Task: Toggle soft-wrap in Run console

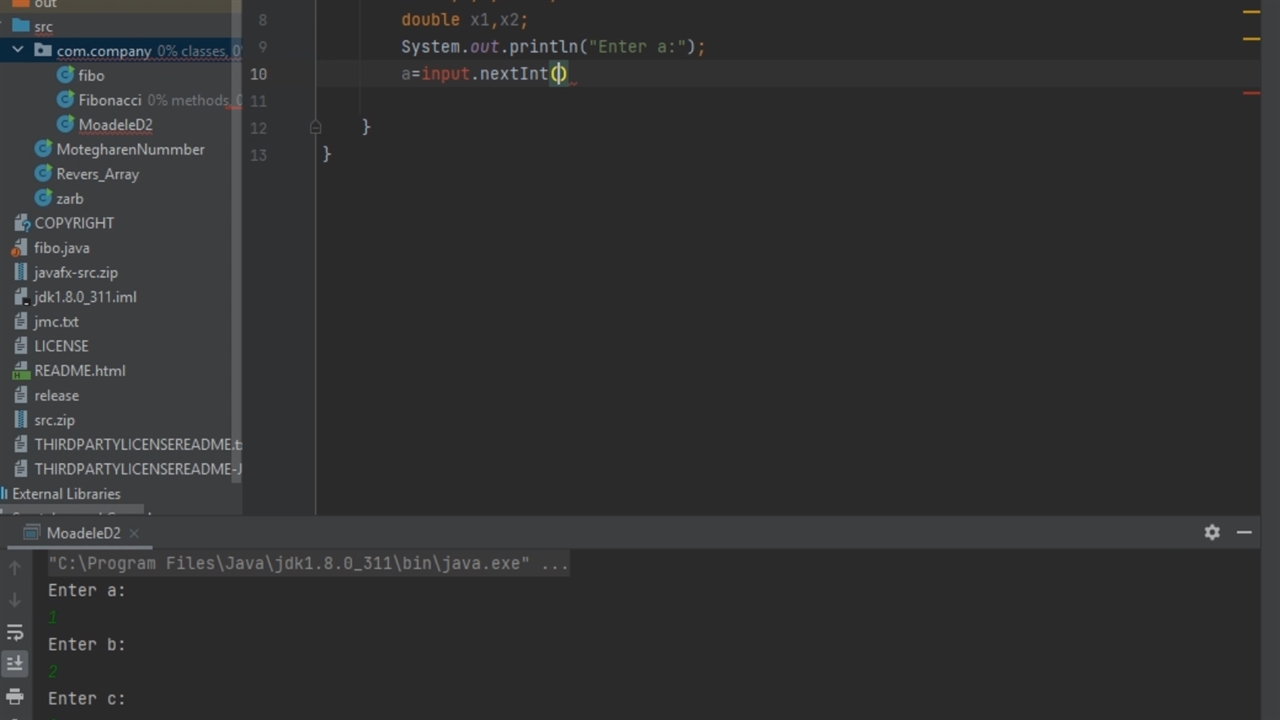Action: click(x=15, y=632)
